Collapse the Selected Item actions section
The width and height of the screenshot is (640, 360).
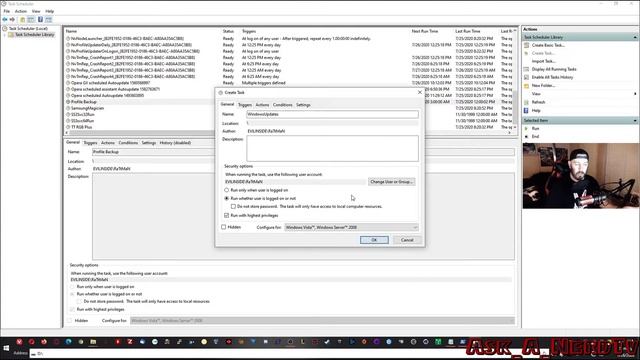pos(635,121)
